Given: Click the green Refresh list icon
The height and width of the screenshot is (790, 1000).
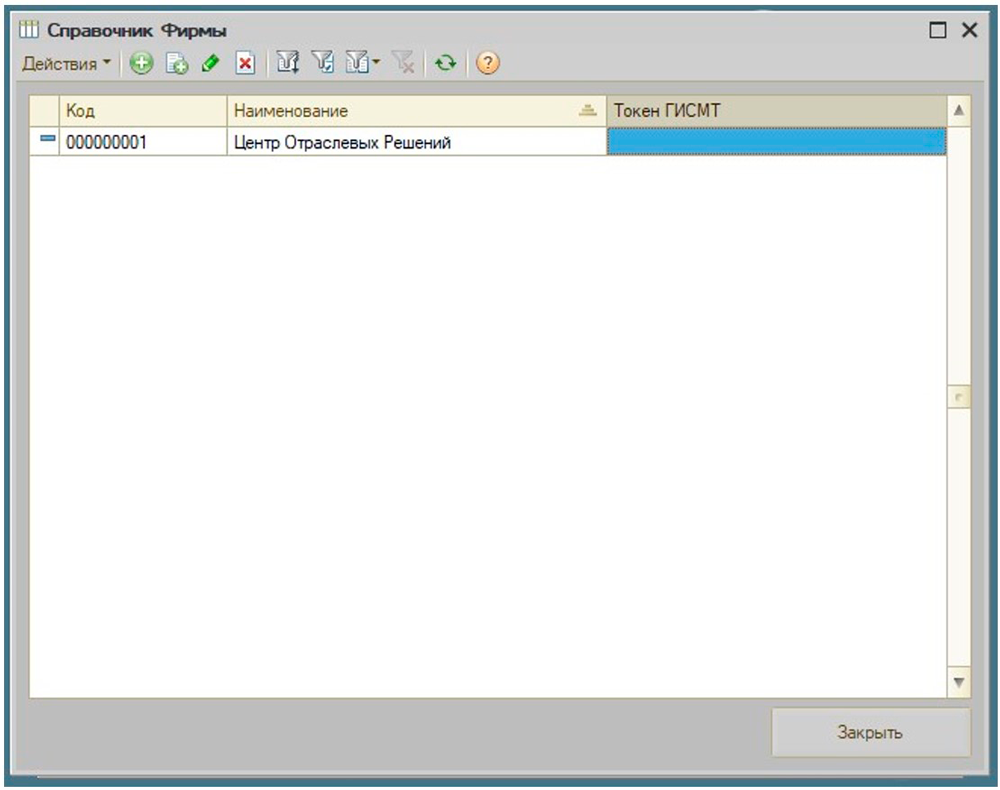Looking at the screenshot, I should coord(445,64).
